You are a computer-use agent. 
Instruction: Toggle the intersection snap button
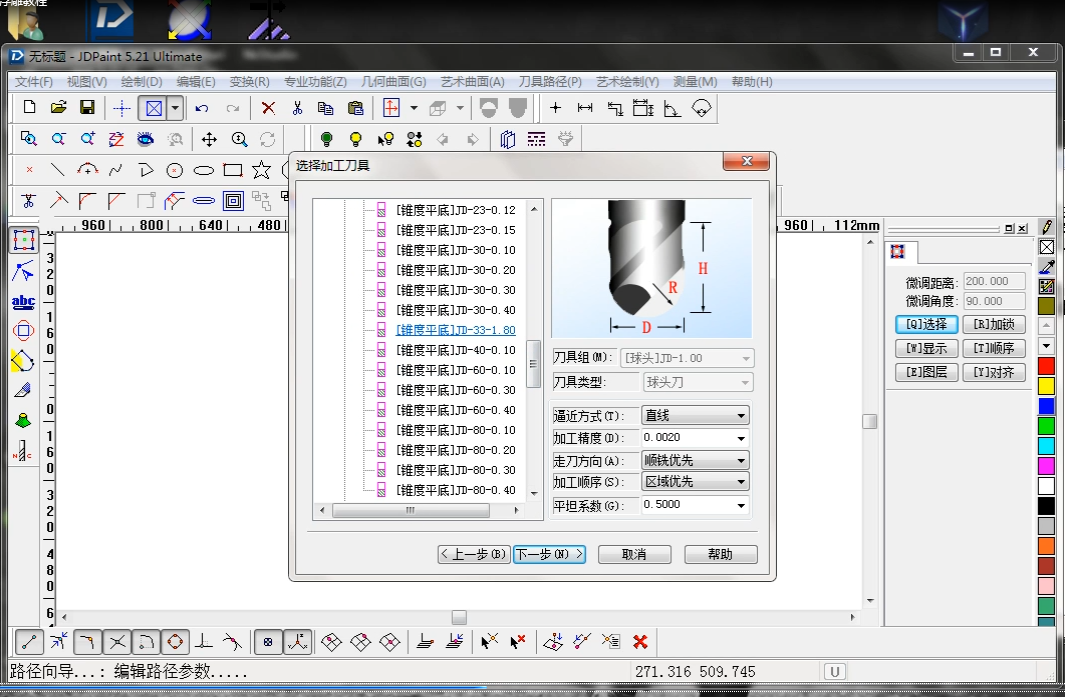pyautogui.click(x=117, y=641)
